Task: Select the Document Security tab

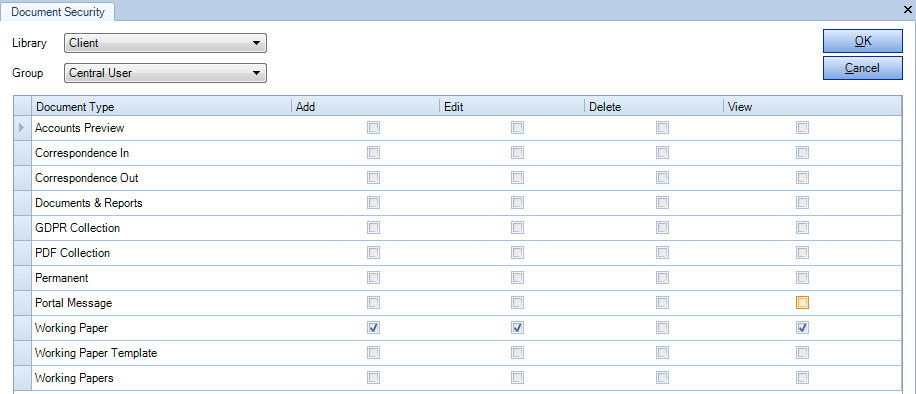Action: point(58,12)
